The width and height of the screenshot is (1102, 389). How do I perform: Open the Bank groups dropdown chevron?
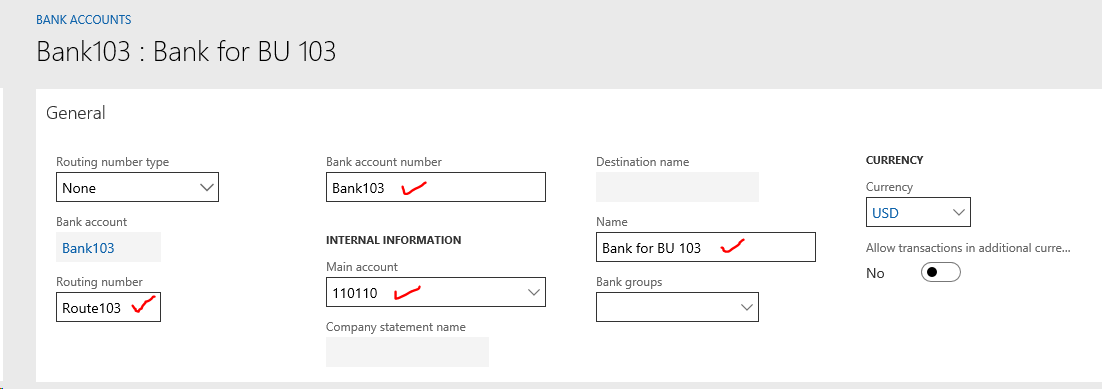[747, 307]
